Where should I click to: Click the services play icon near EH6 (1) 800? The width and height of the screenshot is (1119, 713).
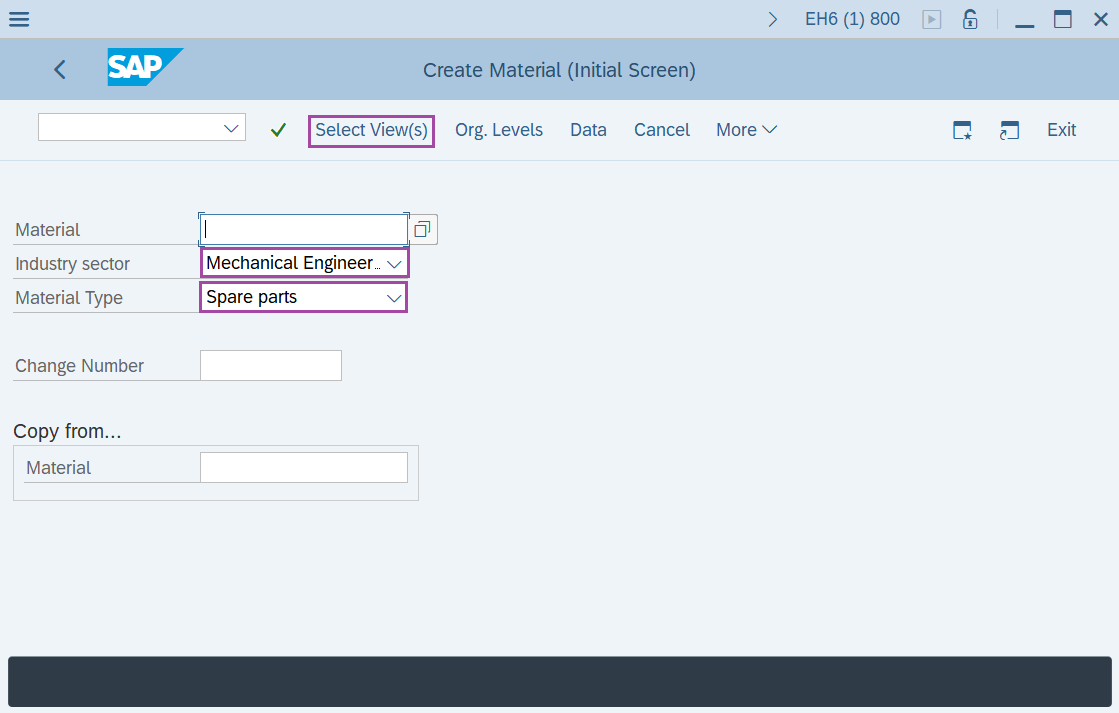click(x=931, y=18)
